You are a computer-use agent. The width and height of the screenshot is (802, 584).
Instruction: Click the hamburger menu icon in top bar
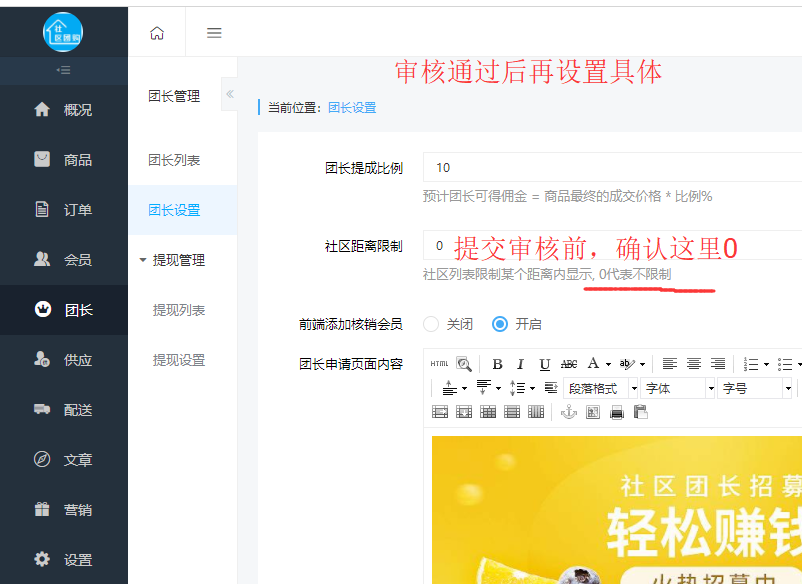tap(214, 33)
